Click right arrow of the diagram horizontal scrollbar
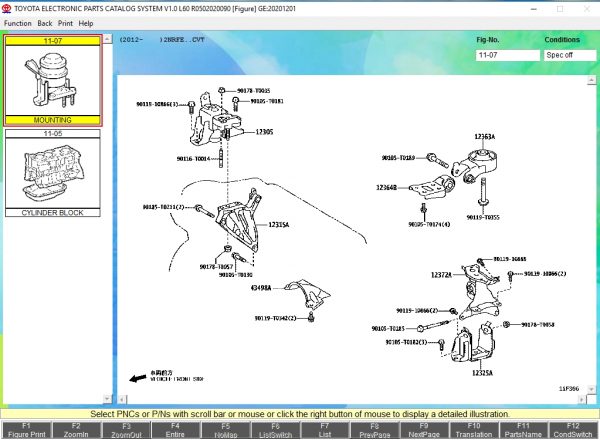The width and height of the screenshot is (600, 440). (x=582, y=399)
